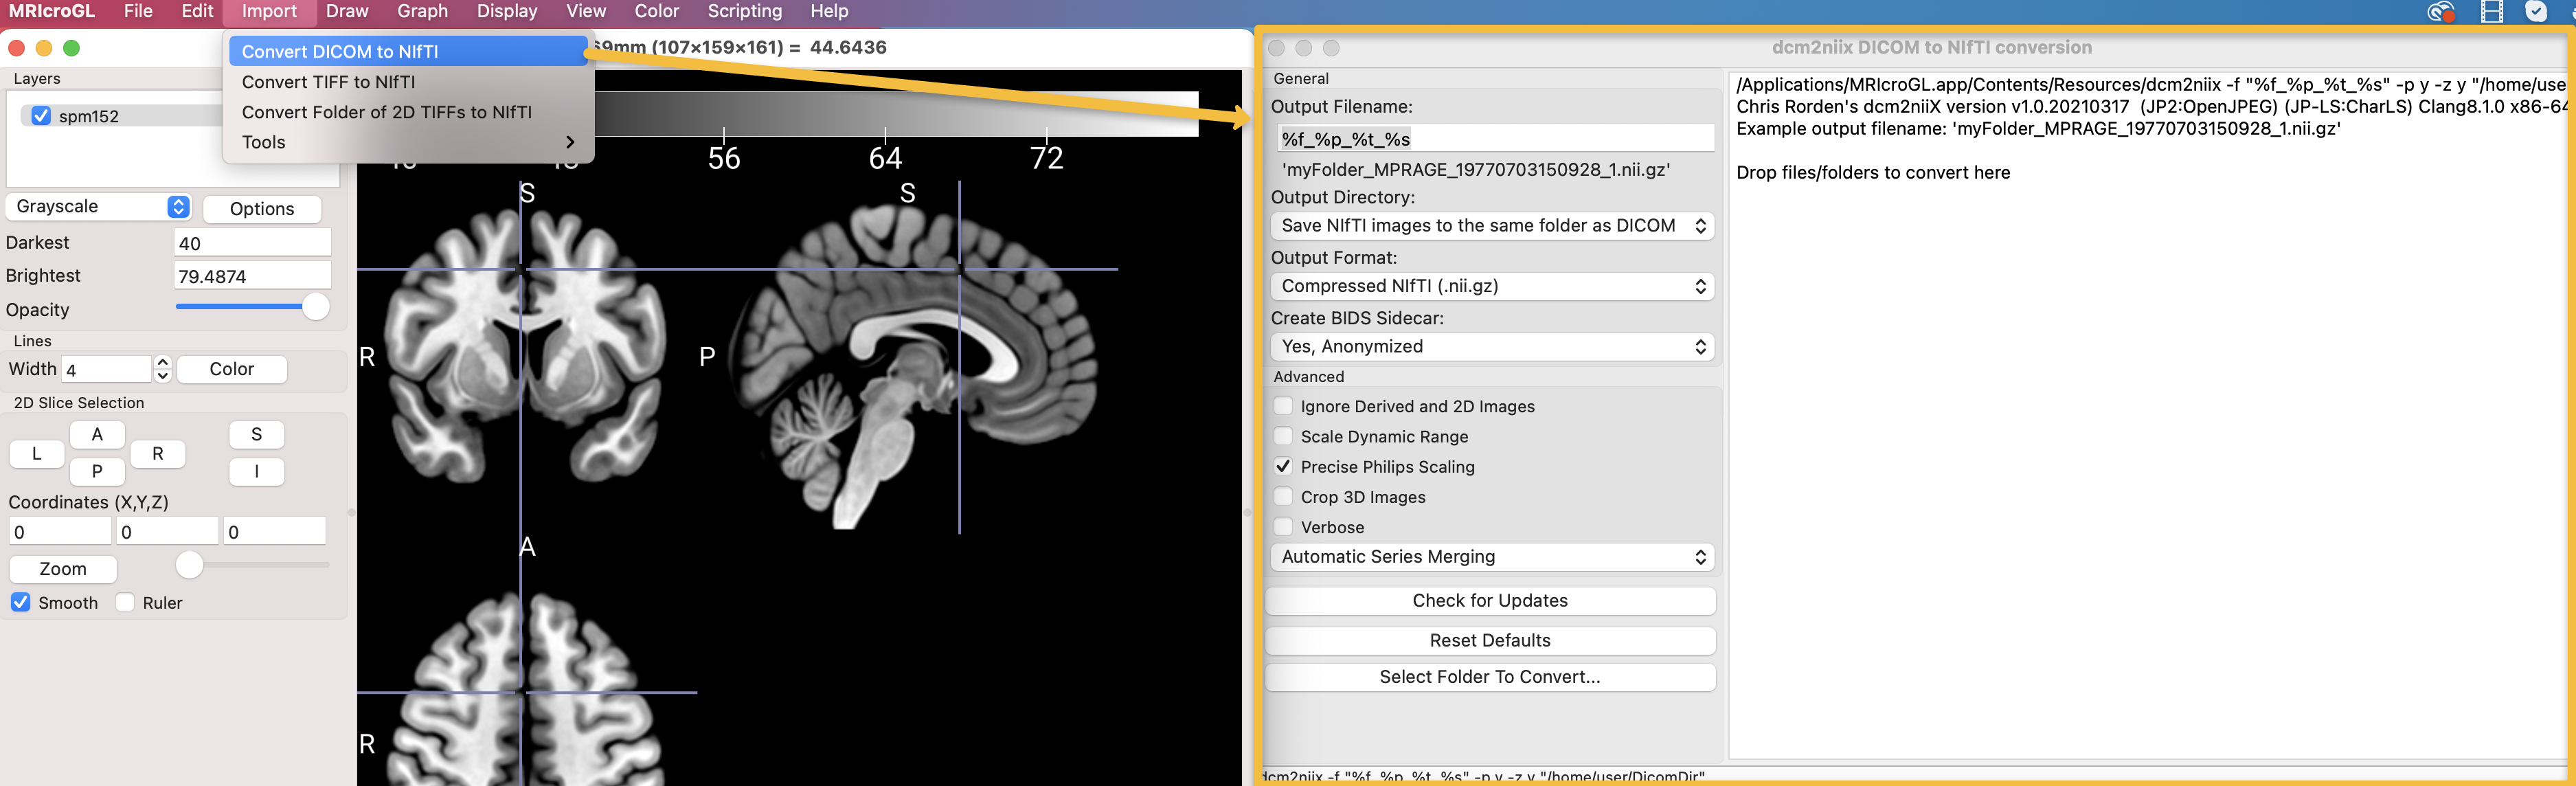Open the Output Directory dropdown
This screenshot has width=2576, height=786.
click(1492, 226)
